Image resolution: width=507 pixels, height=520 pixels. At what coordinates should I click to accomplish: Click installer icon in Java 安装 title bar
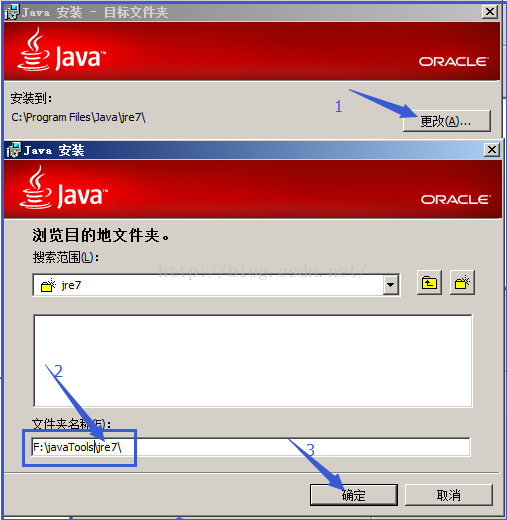click(13, 150)
